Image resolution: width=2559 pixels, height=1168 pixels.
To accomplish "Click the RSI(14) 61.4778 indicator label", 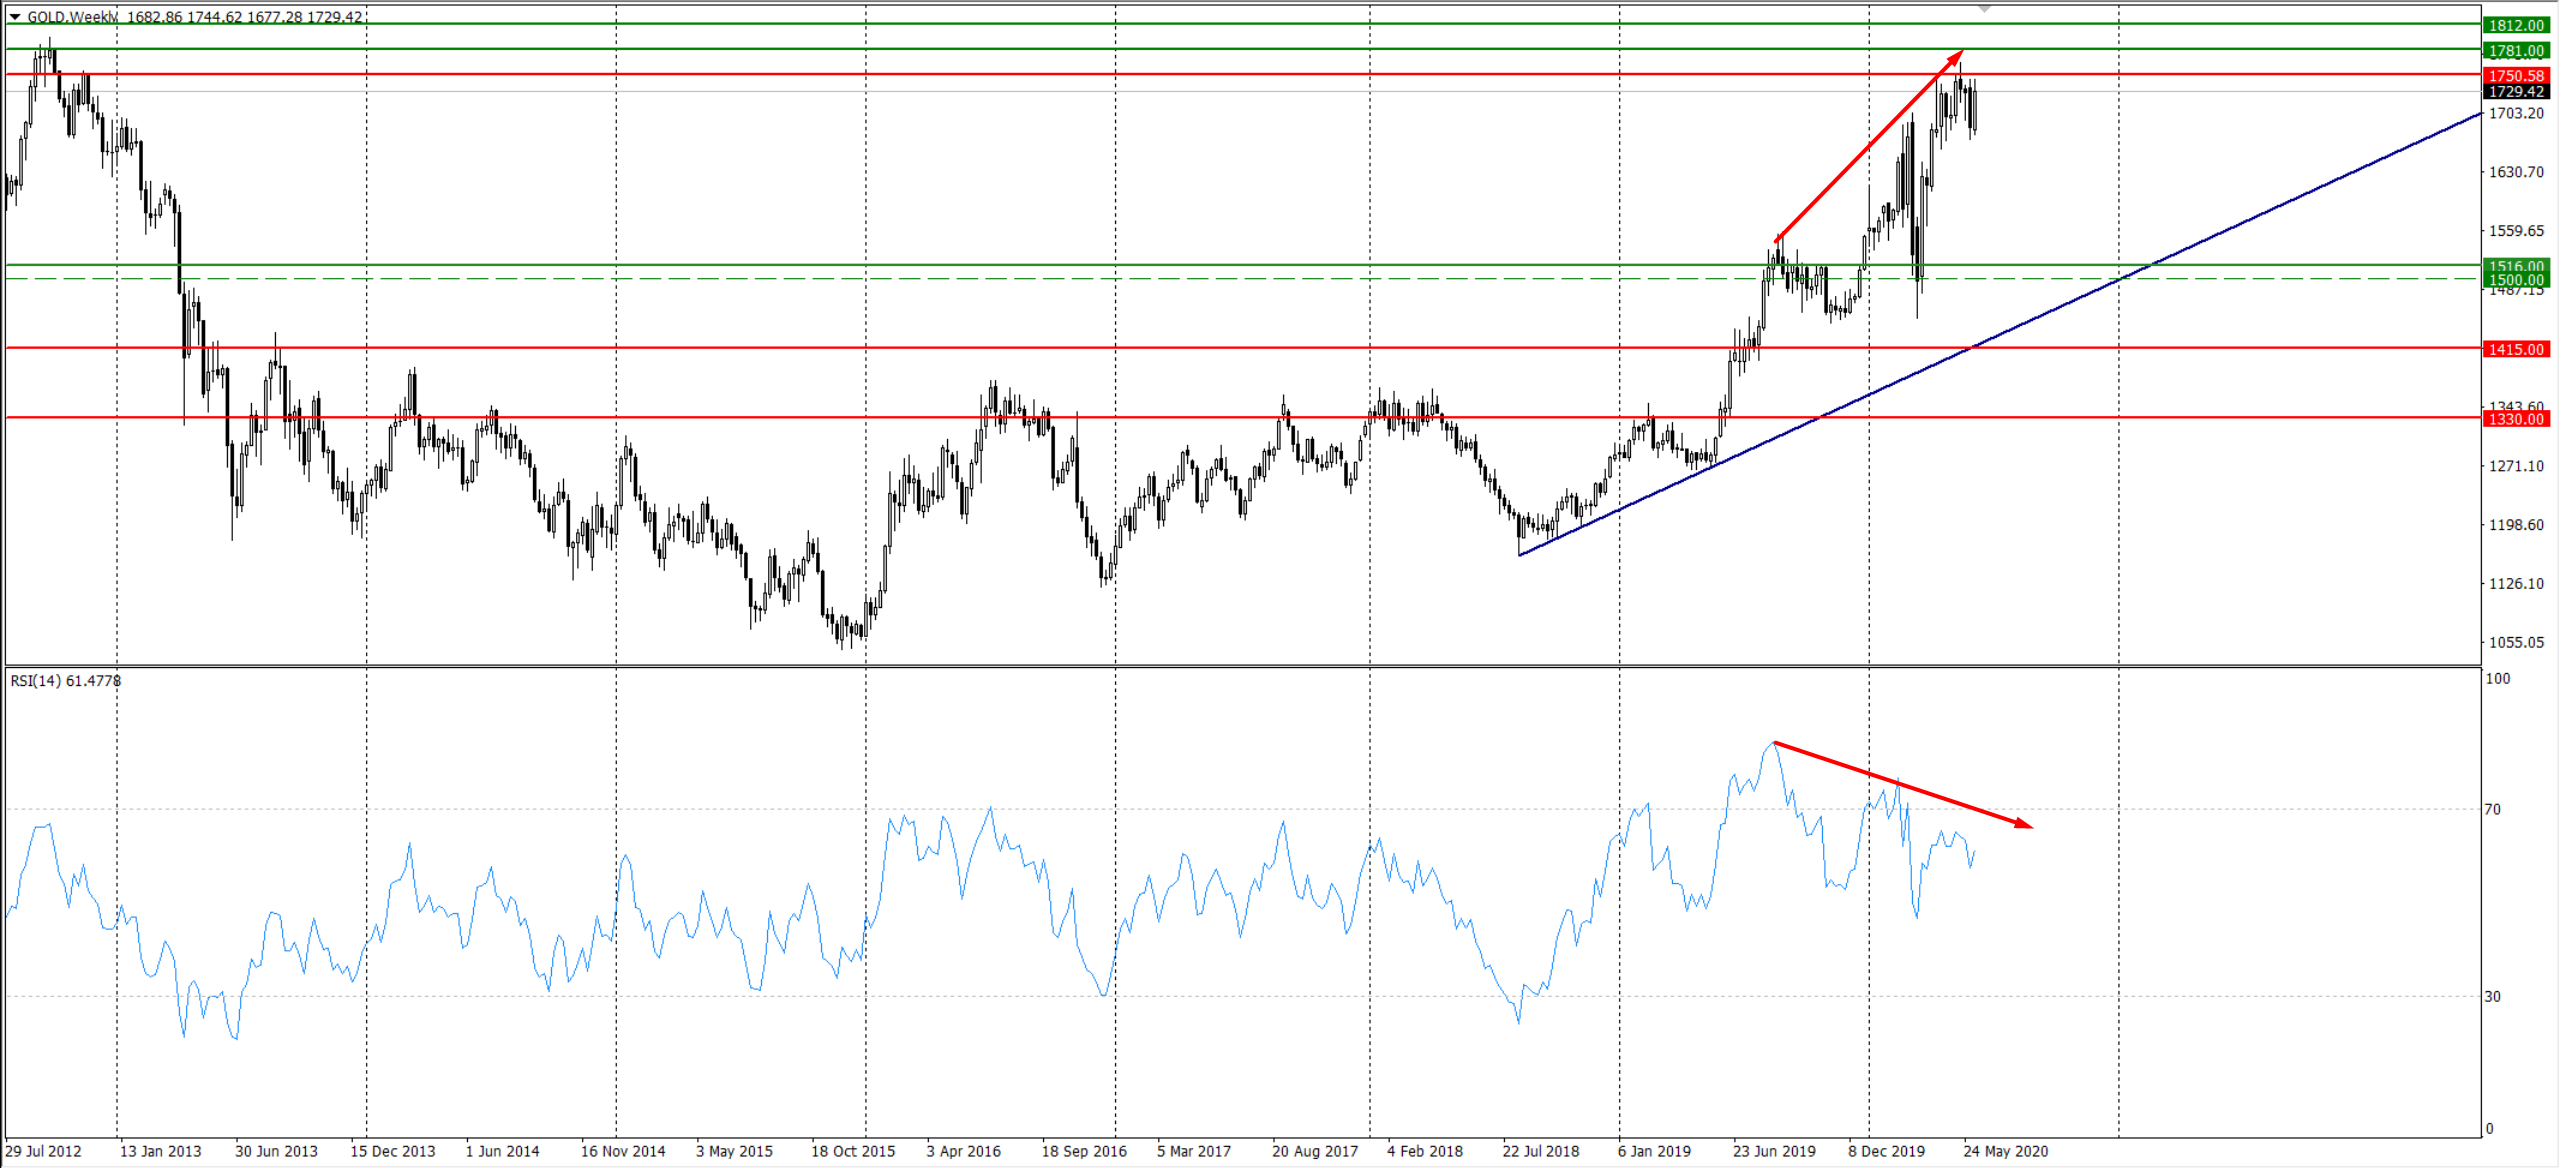I will click(65, 681).
